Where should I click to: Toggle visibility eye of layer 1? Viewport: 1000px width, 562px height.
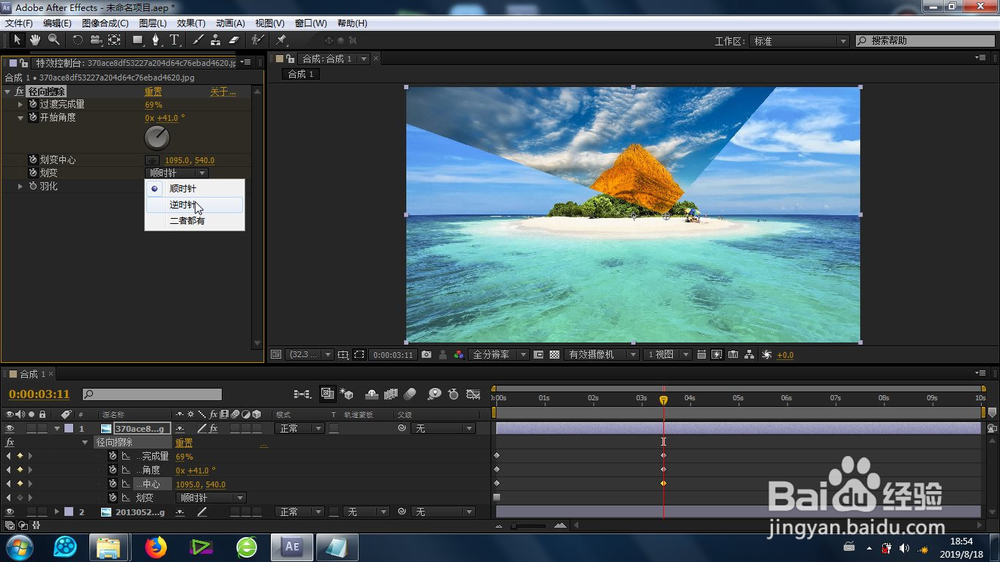[x=10, y=429]
